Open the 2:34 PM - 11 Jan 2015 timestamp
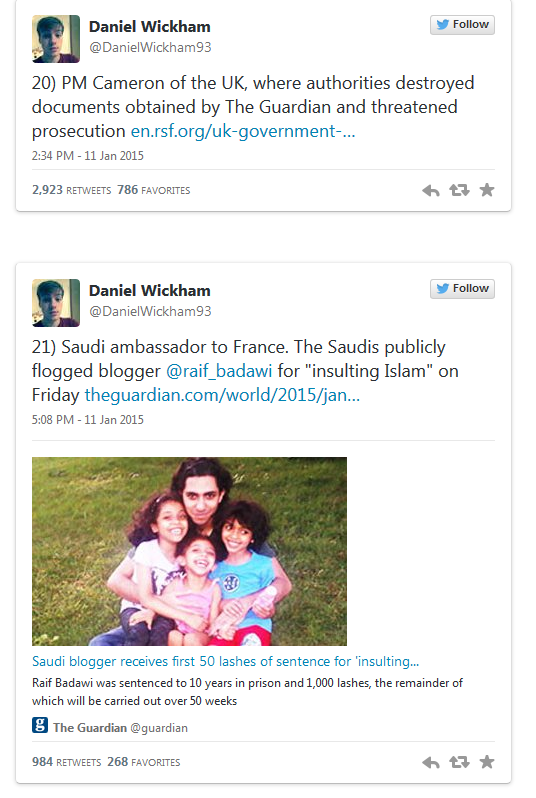This screenshot has height=798, width=536. 88,156
